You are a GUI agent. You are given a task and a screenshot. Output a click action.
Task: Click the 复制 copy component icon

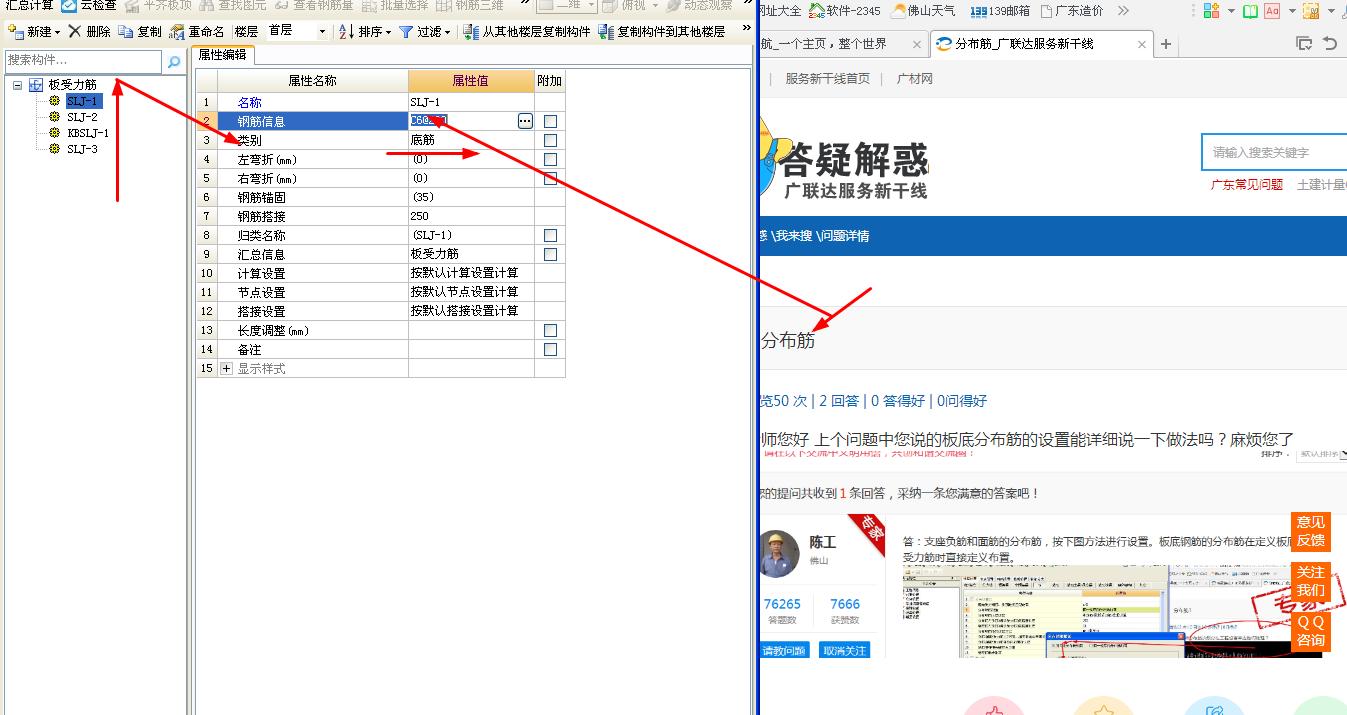tap(125, 32)
